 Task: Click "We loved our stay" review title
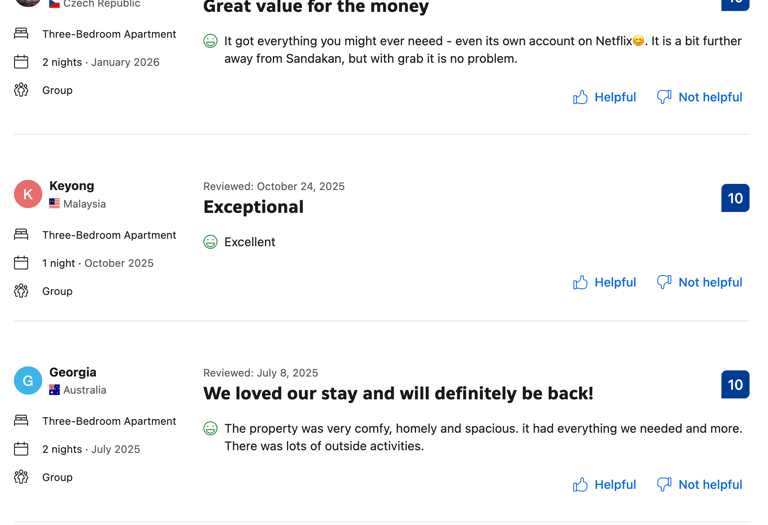[x=398, y=393]
